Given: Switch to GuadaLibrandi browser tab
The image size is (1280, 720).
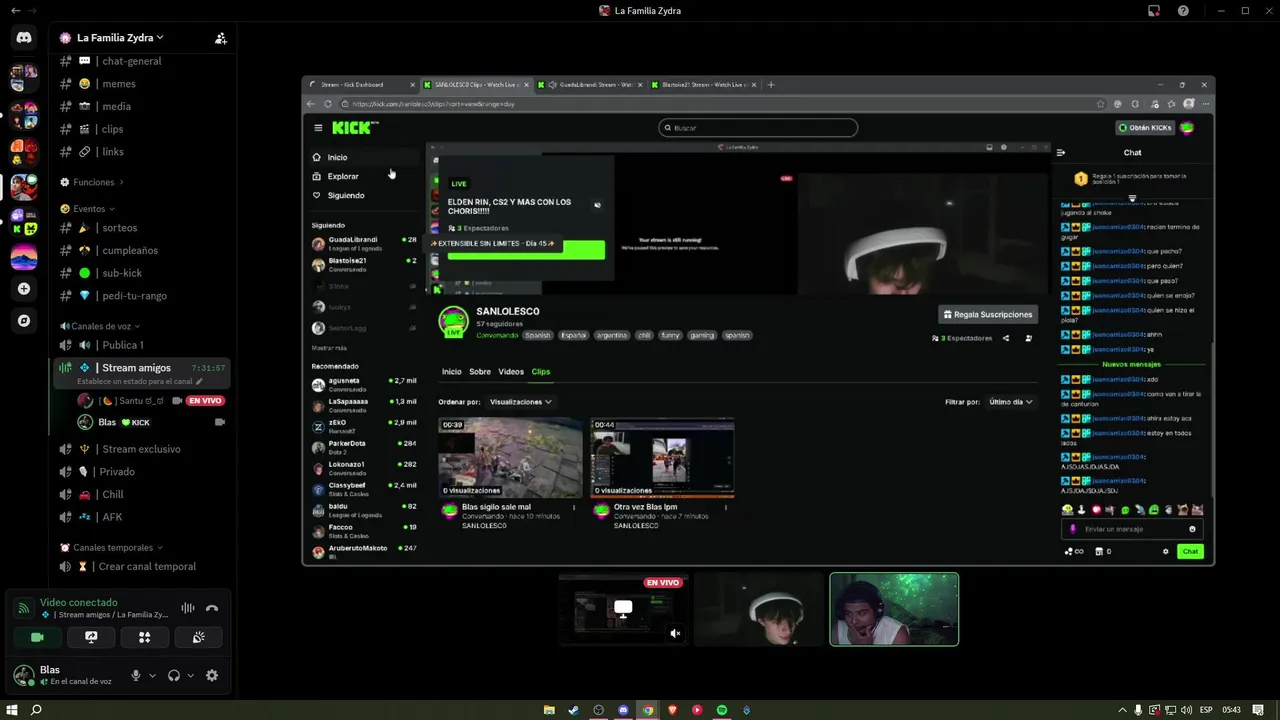Looking at the screenshot, I should (590, 85).
